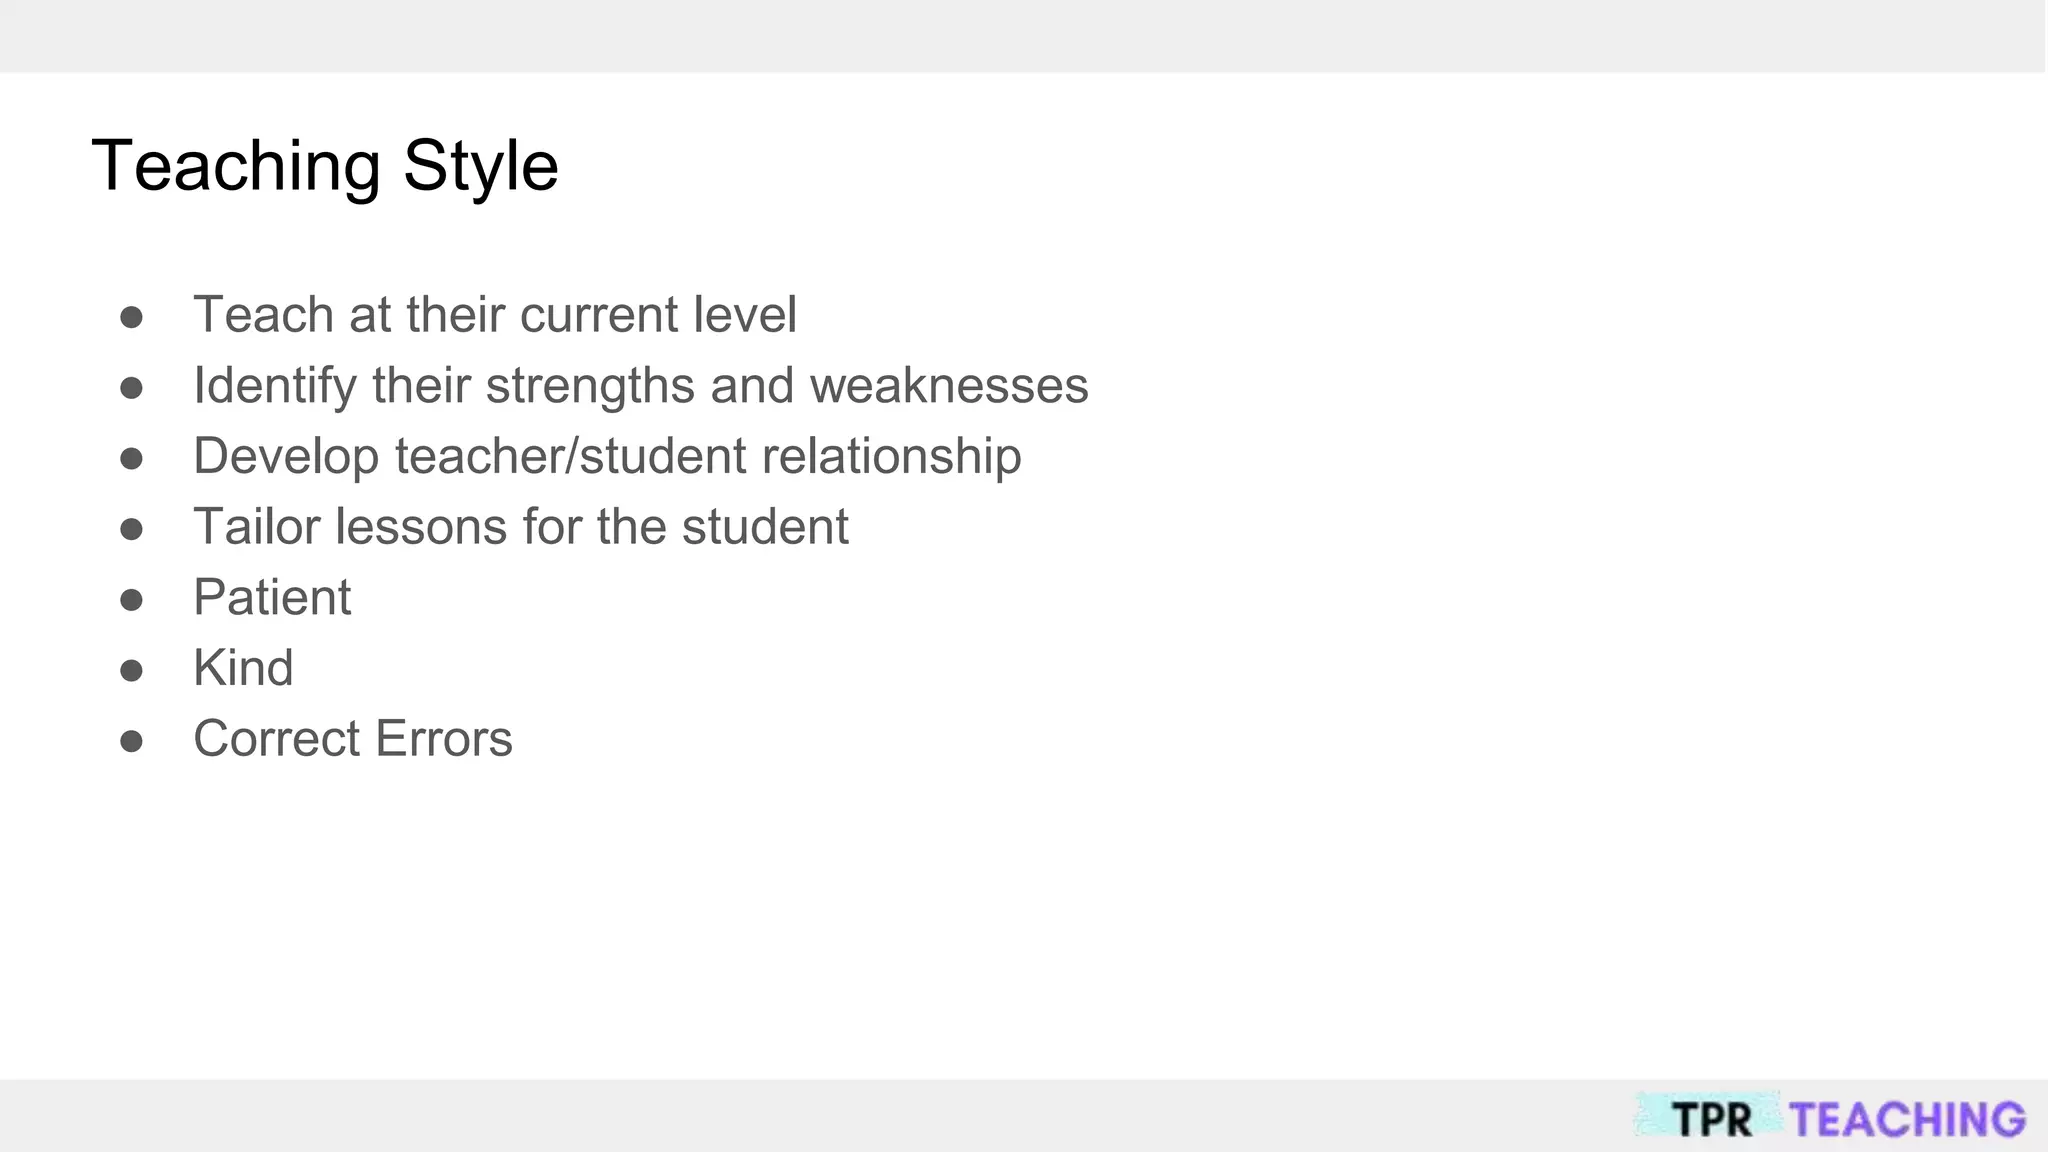Click bullet dot beside "Teach at their current level"
2048x1152 pixels.
click(x=131, y=317)
